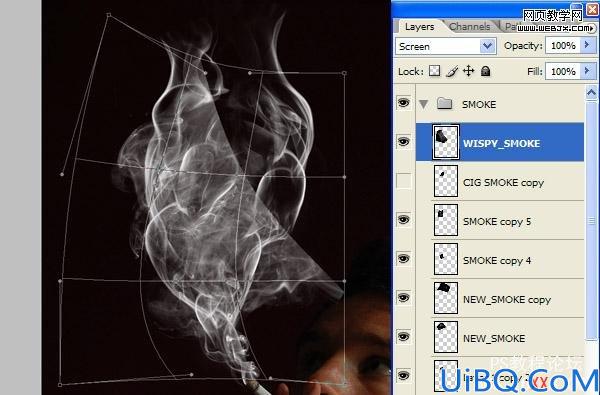Toggle eye of bottom partially visible layer

pos(404,375)
